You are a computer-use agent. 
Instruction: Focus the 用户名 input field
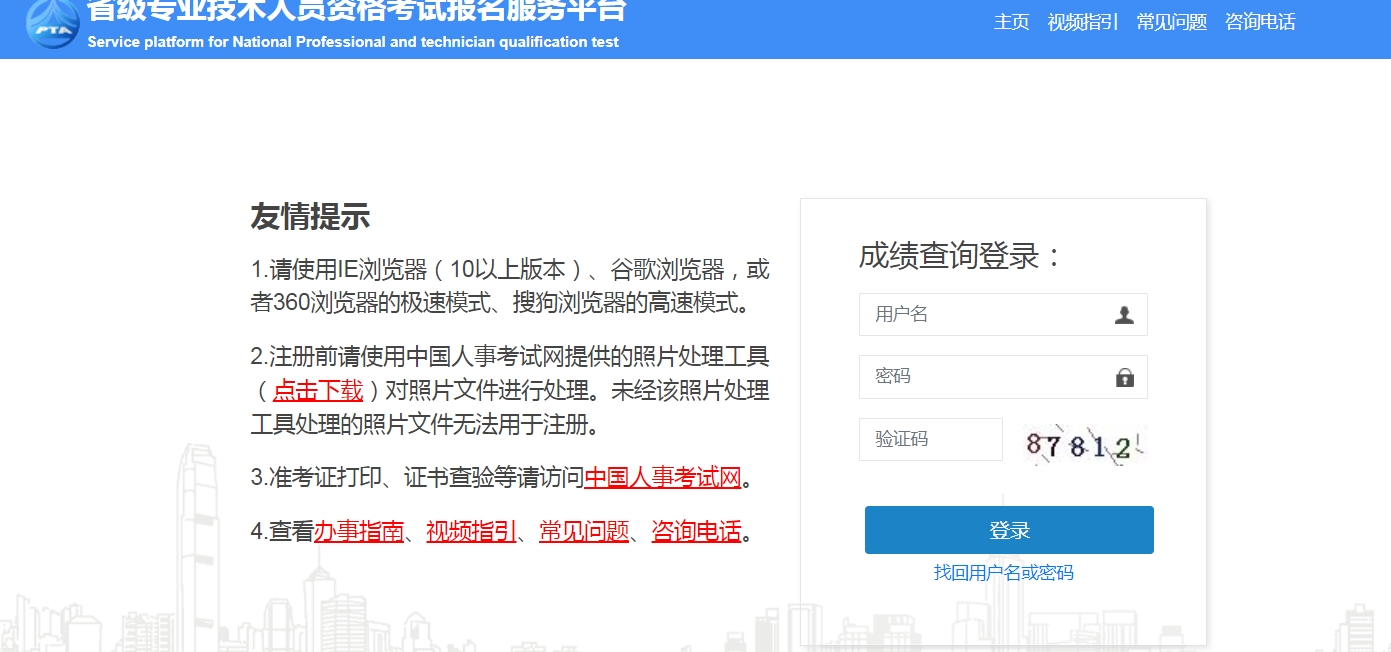click(1003, 314)
